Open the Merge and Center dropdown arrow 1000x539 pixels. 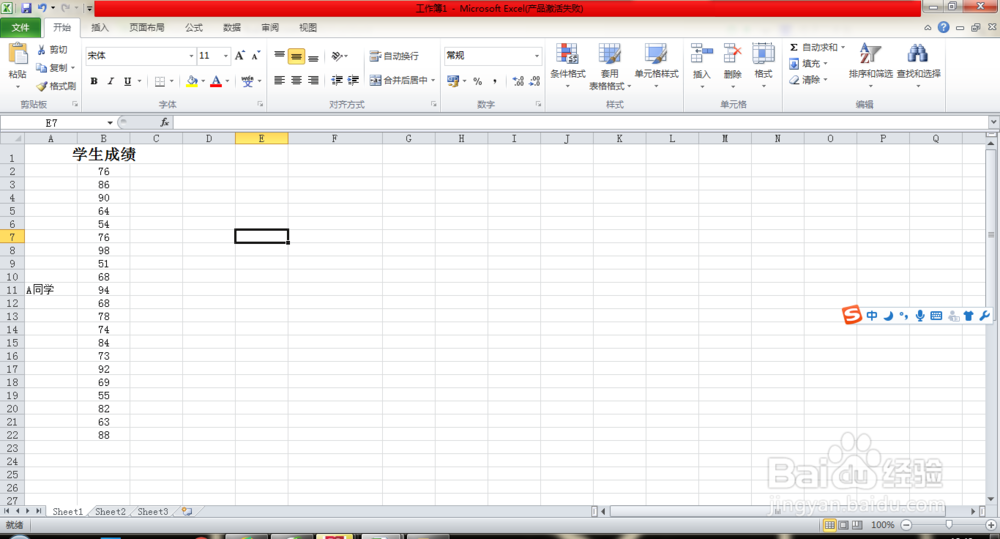point(433,80)
